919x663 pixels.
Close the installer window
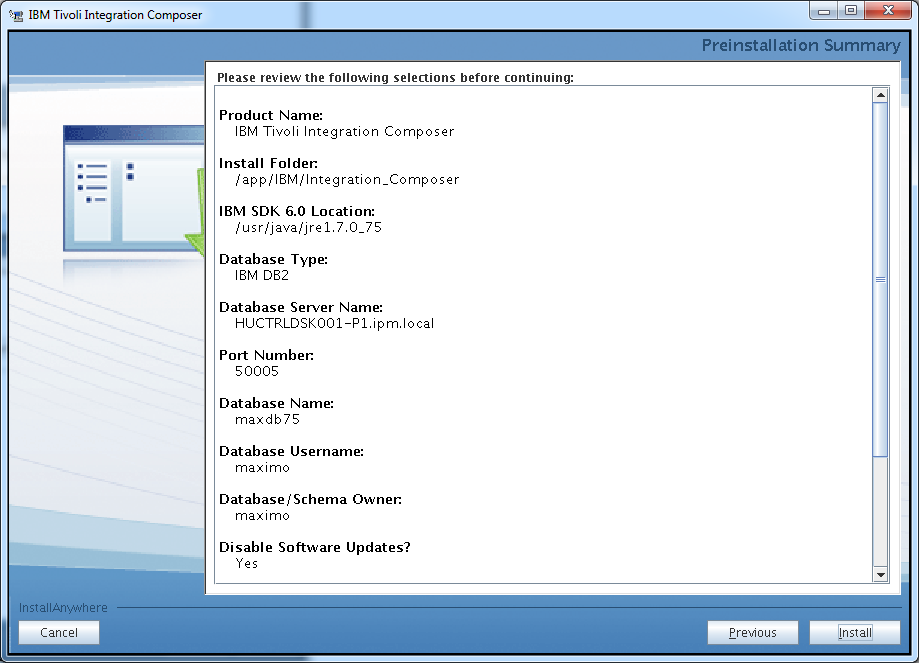point(888,11)
